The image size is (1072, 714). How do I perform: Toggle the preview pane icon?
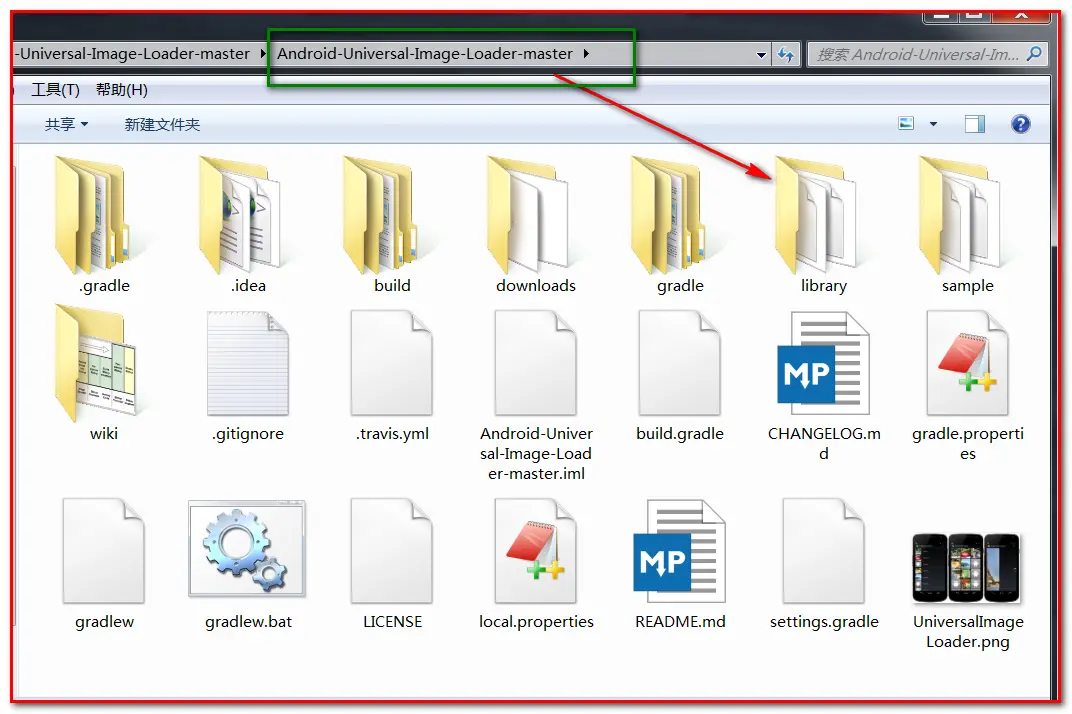pyautogui.click(x=975, y=124)
